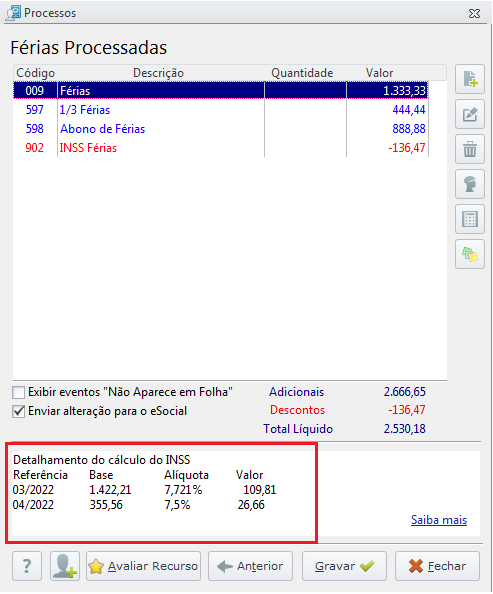This screenshot has width=493, height=594.
Task: Click the Descrição column header
Action: click(158, 73)
